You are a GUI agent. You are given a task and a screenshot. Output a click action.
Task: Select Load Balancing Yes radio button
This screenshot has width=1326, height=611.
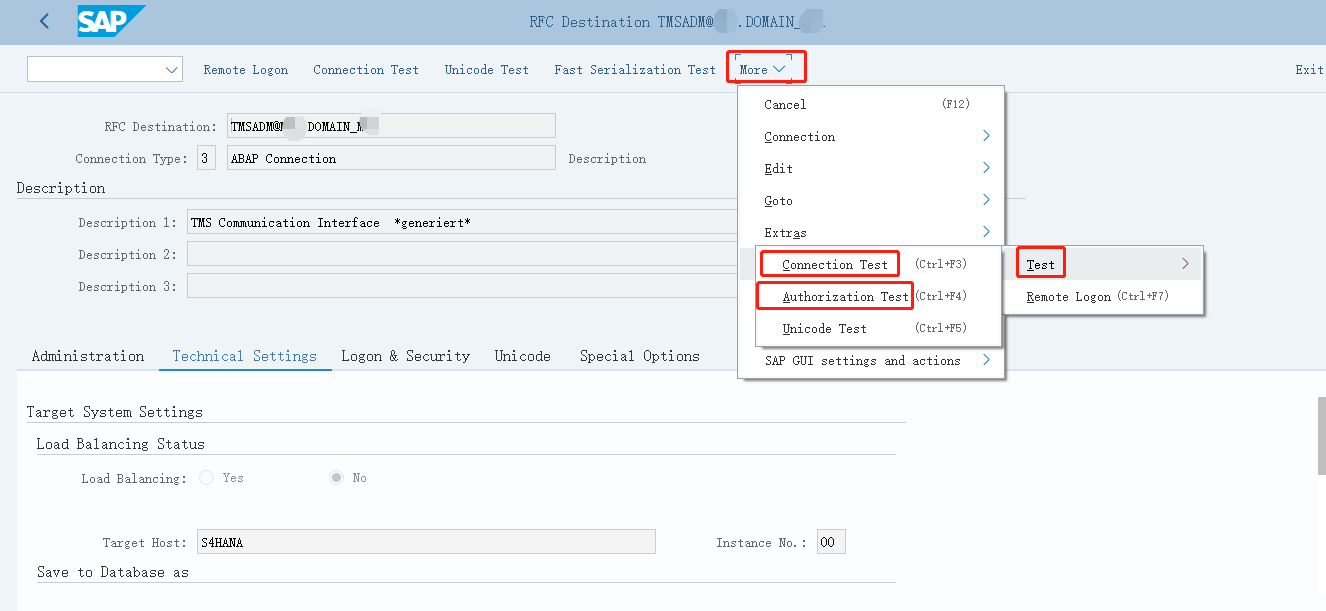click(x=207, y=478)
